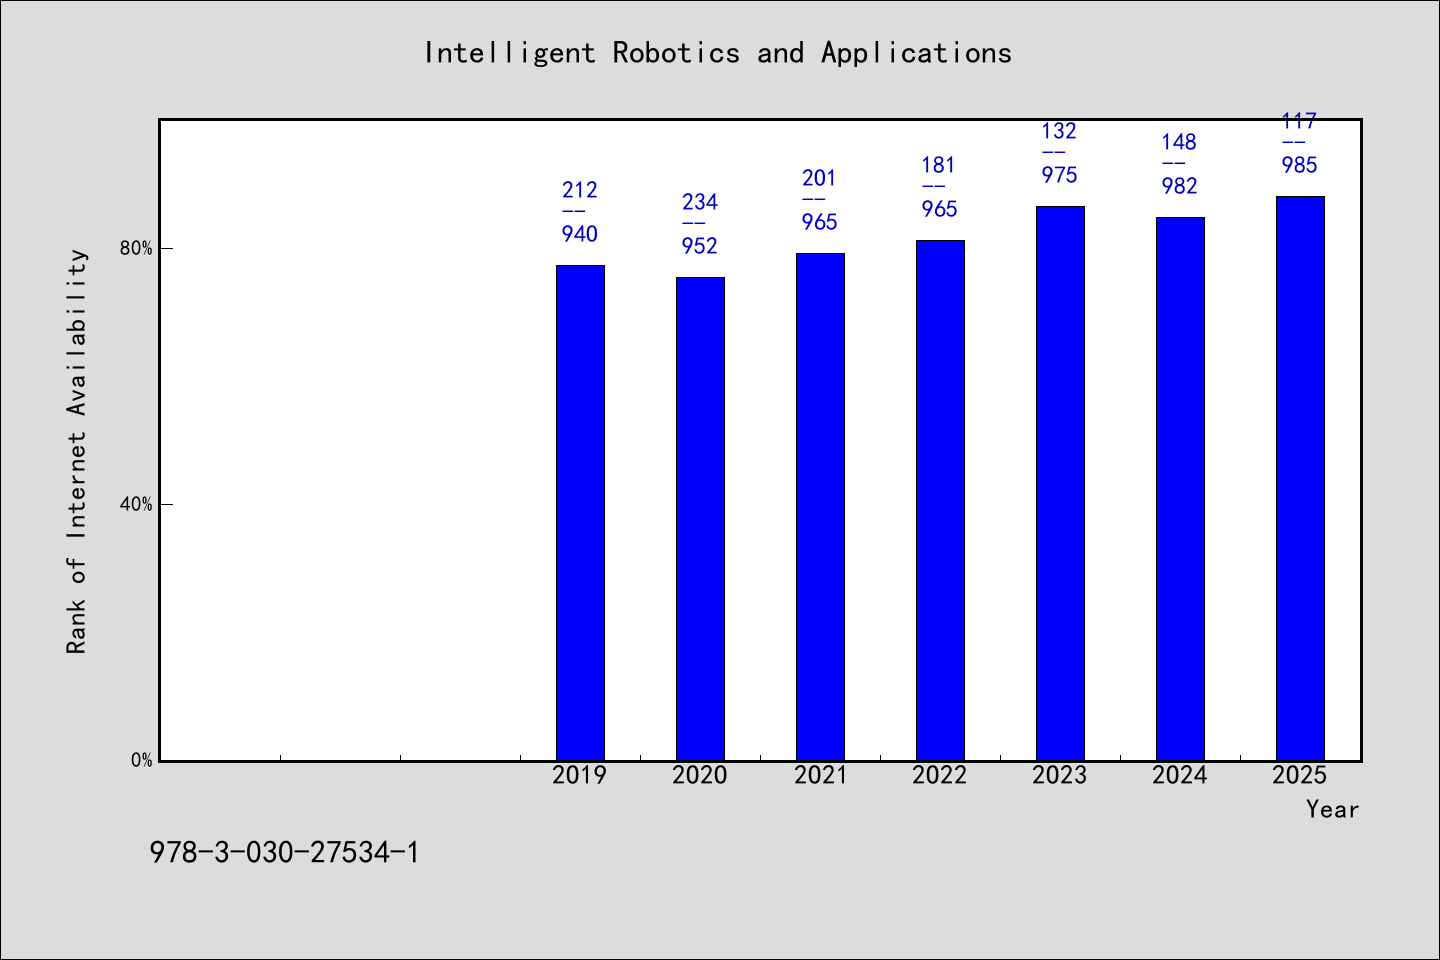Click the value 965 above the 2022 bar
1440x960 pixels.
940,209
